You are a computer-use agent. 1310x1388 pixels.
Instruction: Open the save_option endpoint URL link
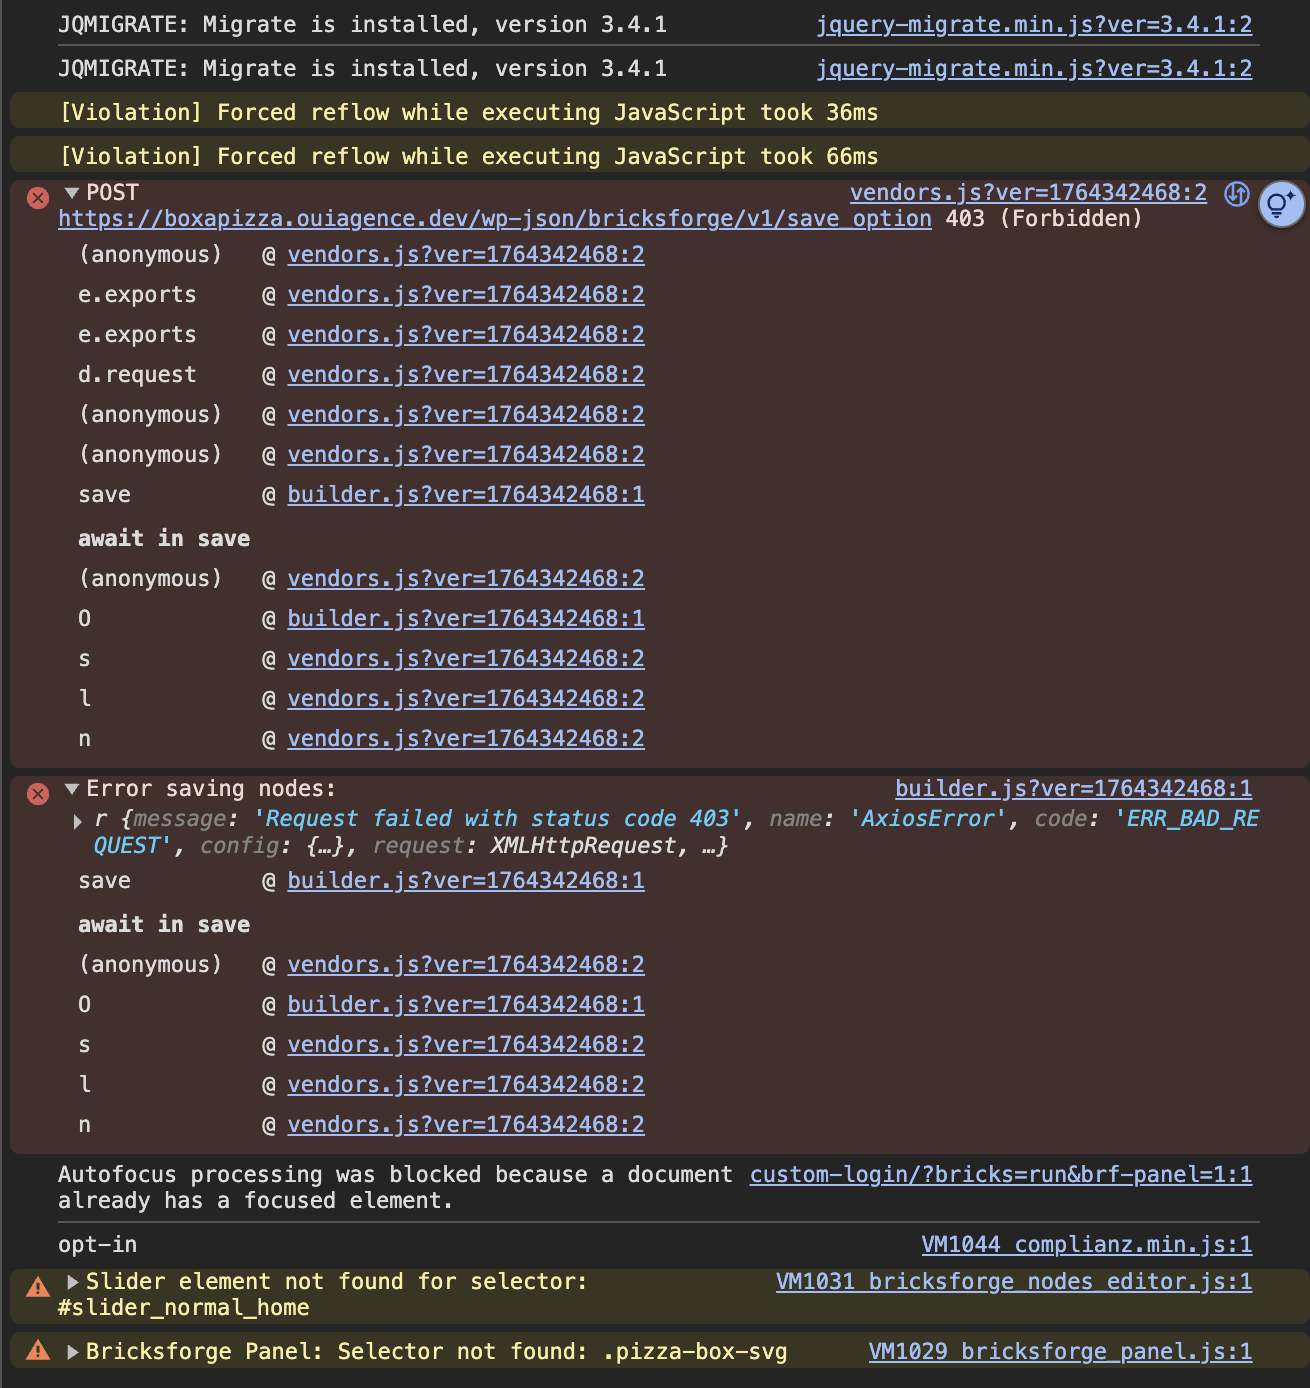[x=494, y=219]
